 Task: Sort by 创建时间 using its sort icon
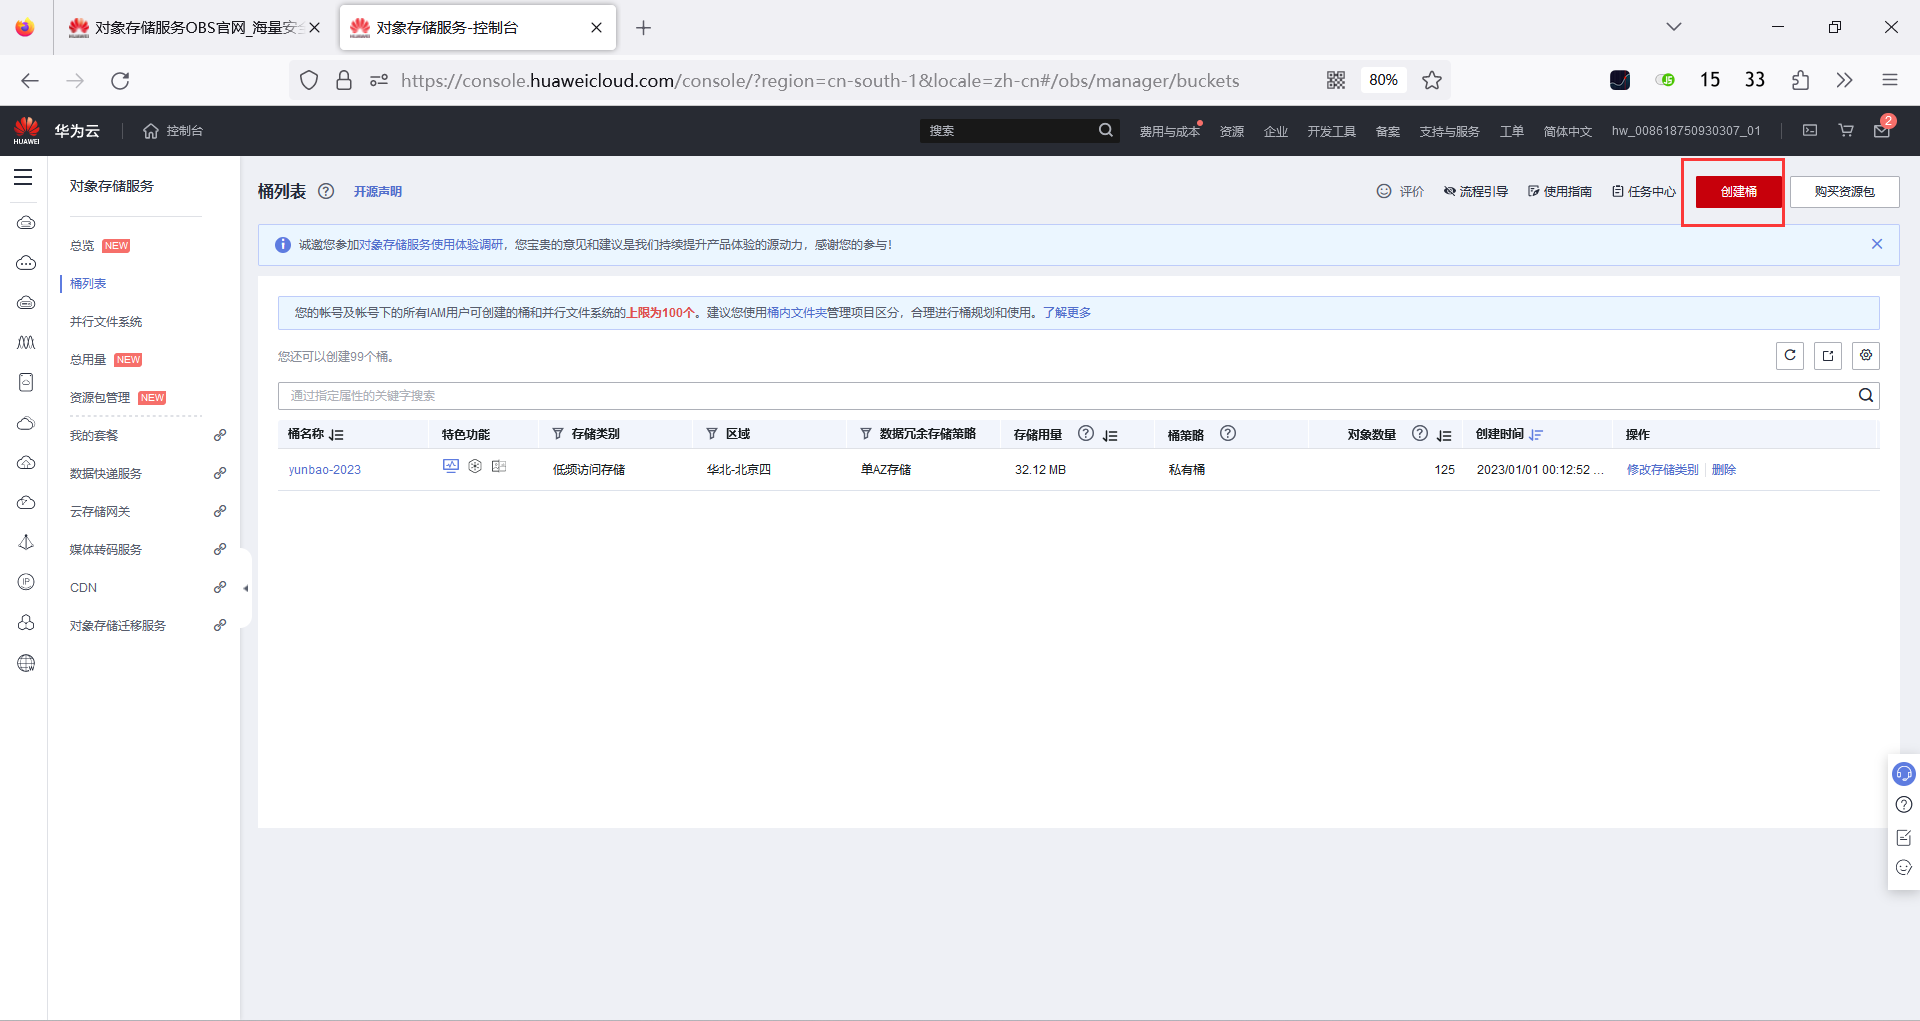pos(1536,435)
